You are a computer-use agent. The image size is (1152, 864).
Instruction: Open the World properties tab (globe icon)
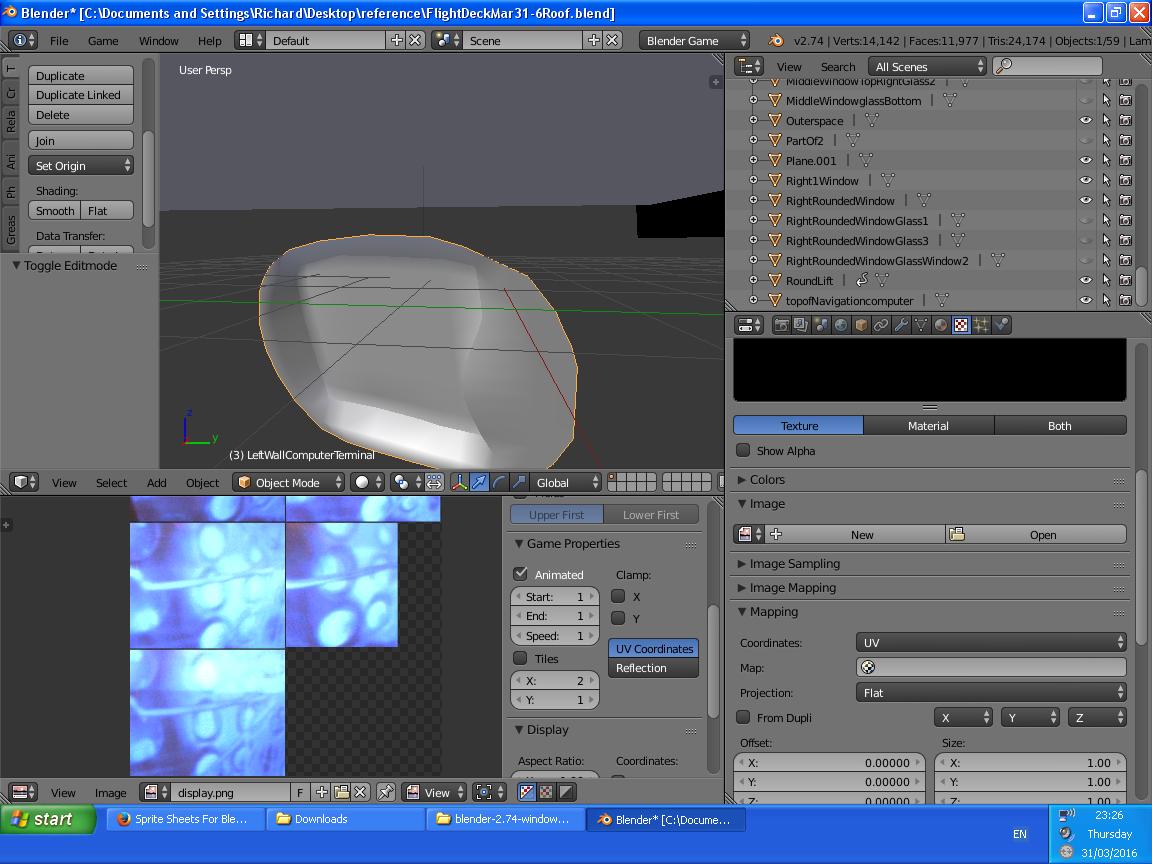coord(840,325)
